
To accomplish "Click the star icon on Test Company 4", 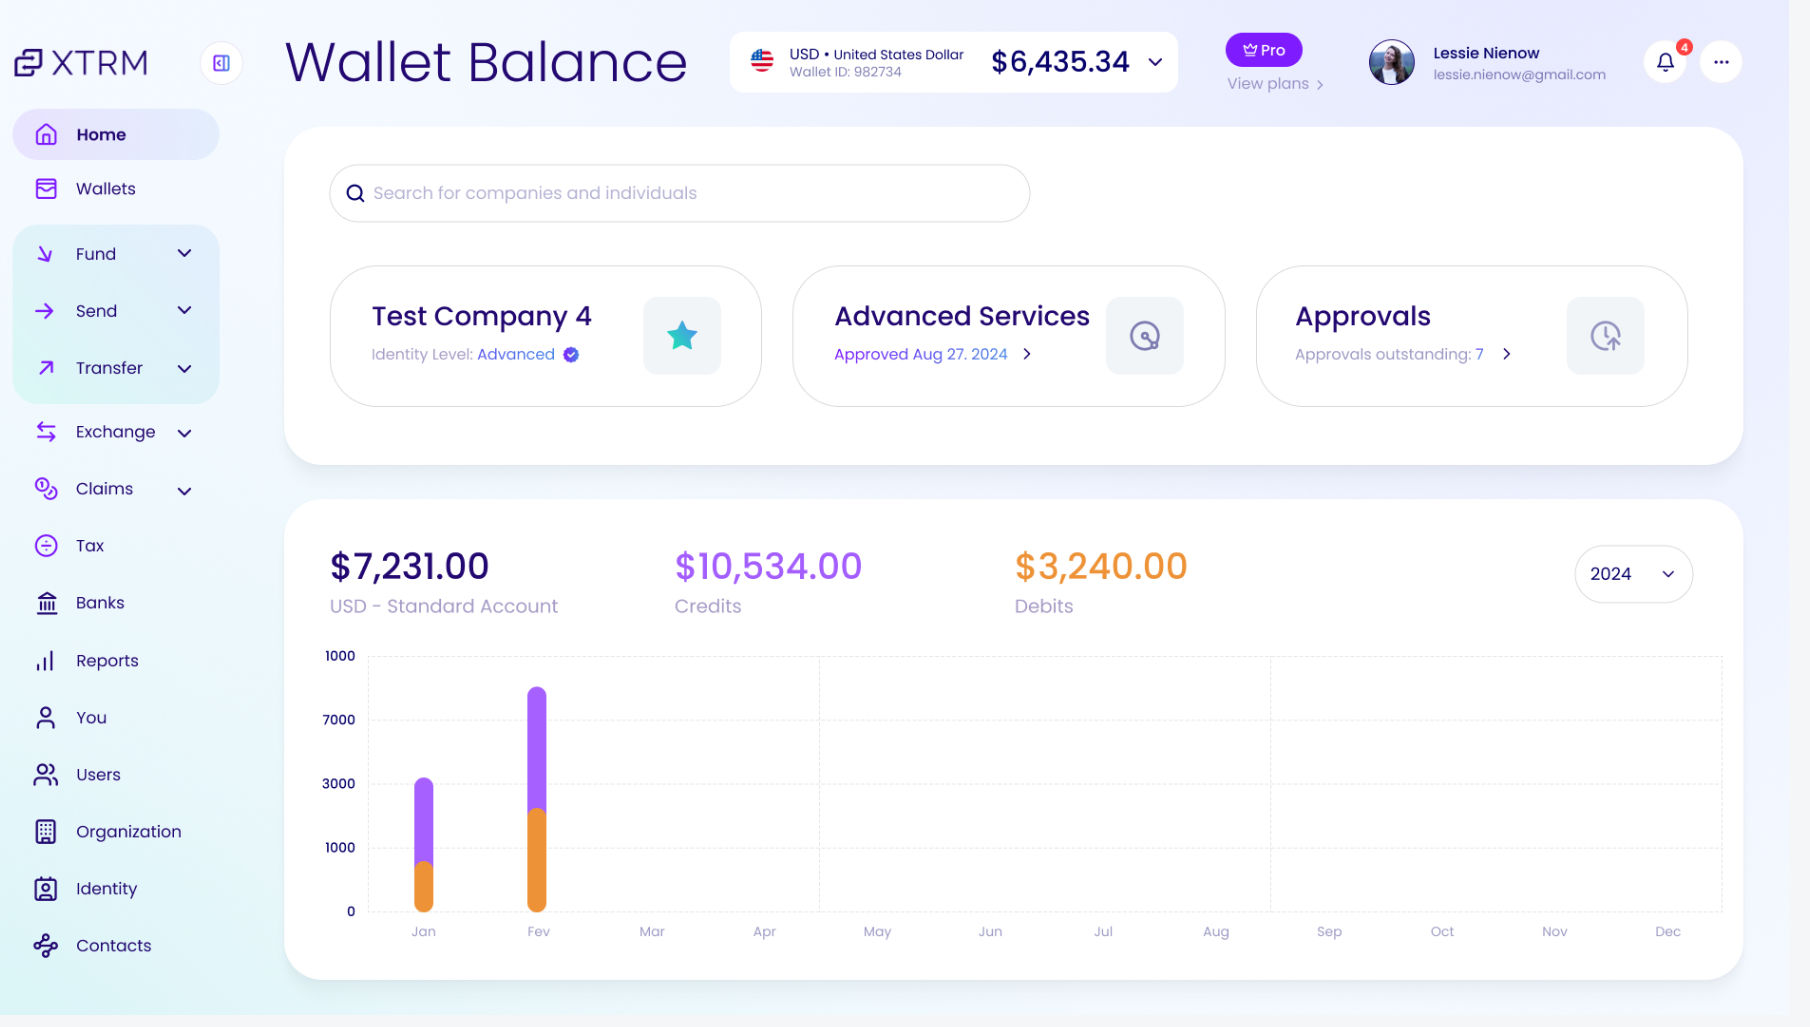I will pyautogui.click(x=682, y=336).
